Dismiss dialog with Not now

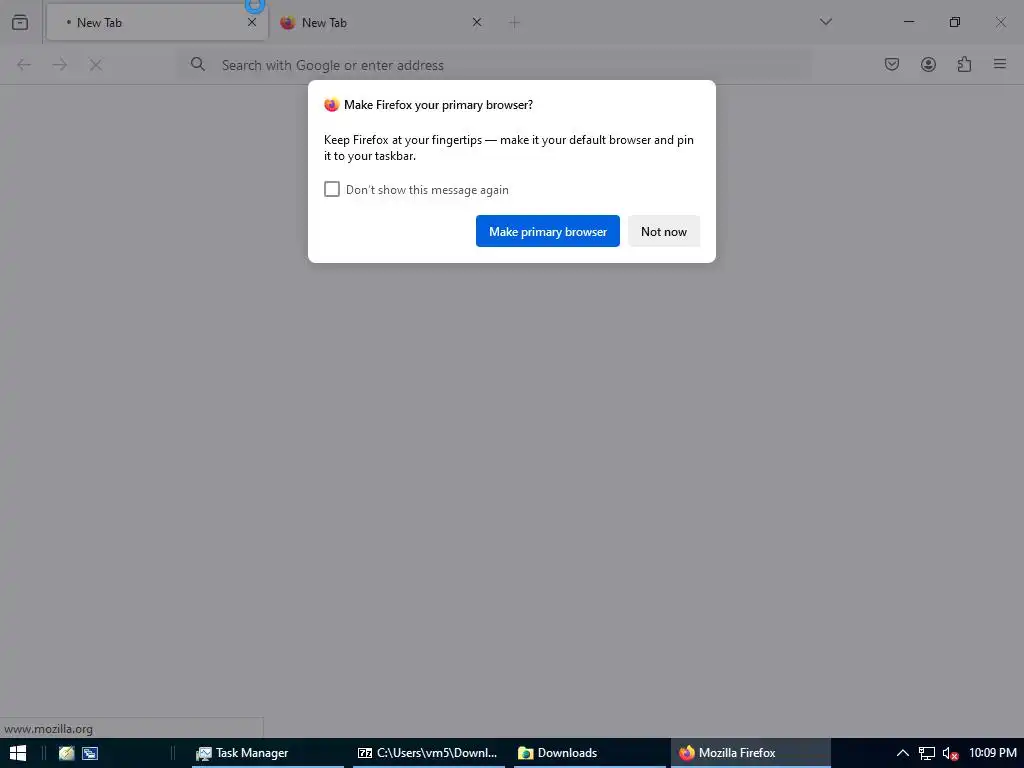(664, 231)
